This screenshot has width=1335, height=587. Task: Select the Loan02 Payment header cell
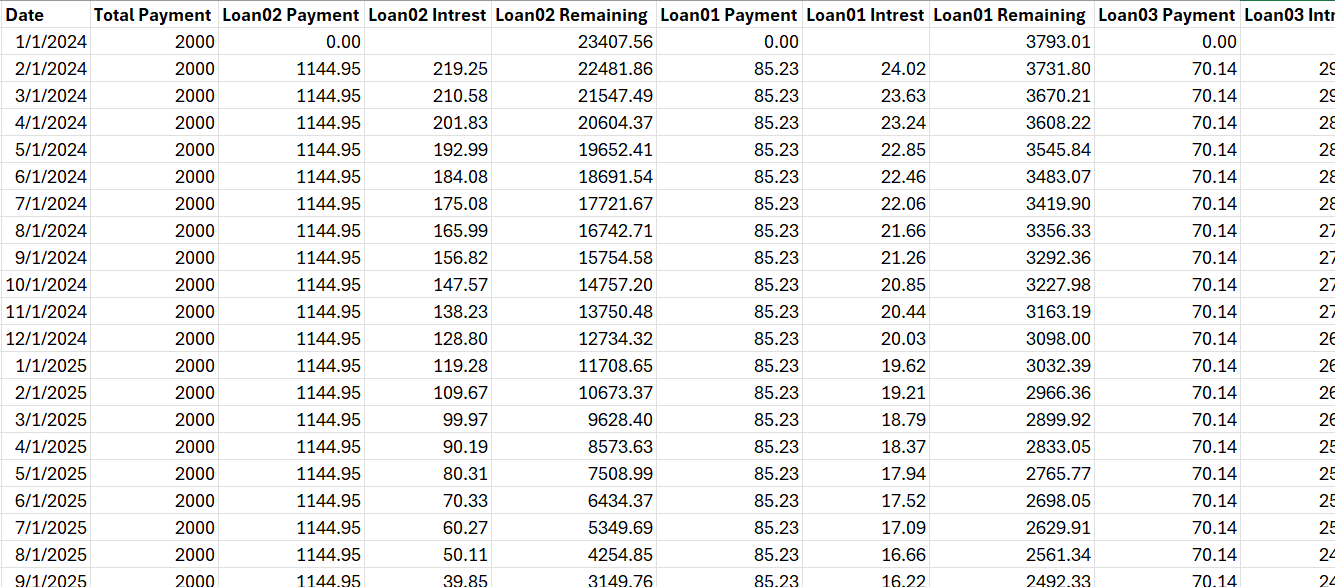[291, 15]
